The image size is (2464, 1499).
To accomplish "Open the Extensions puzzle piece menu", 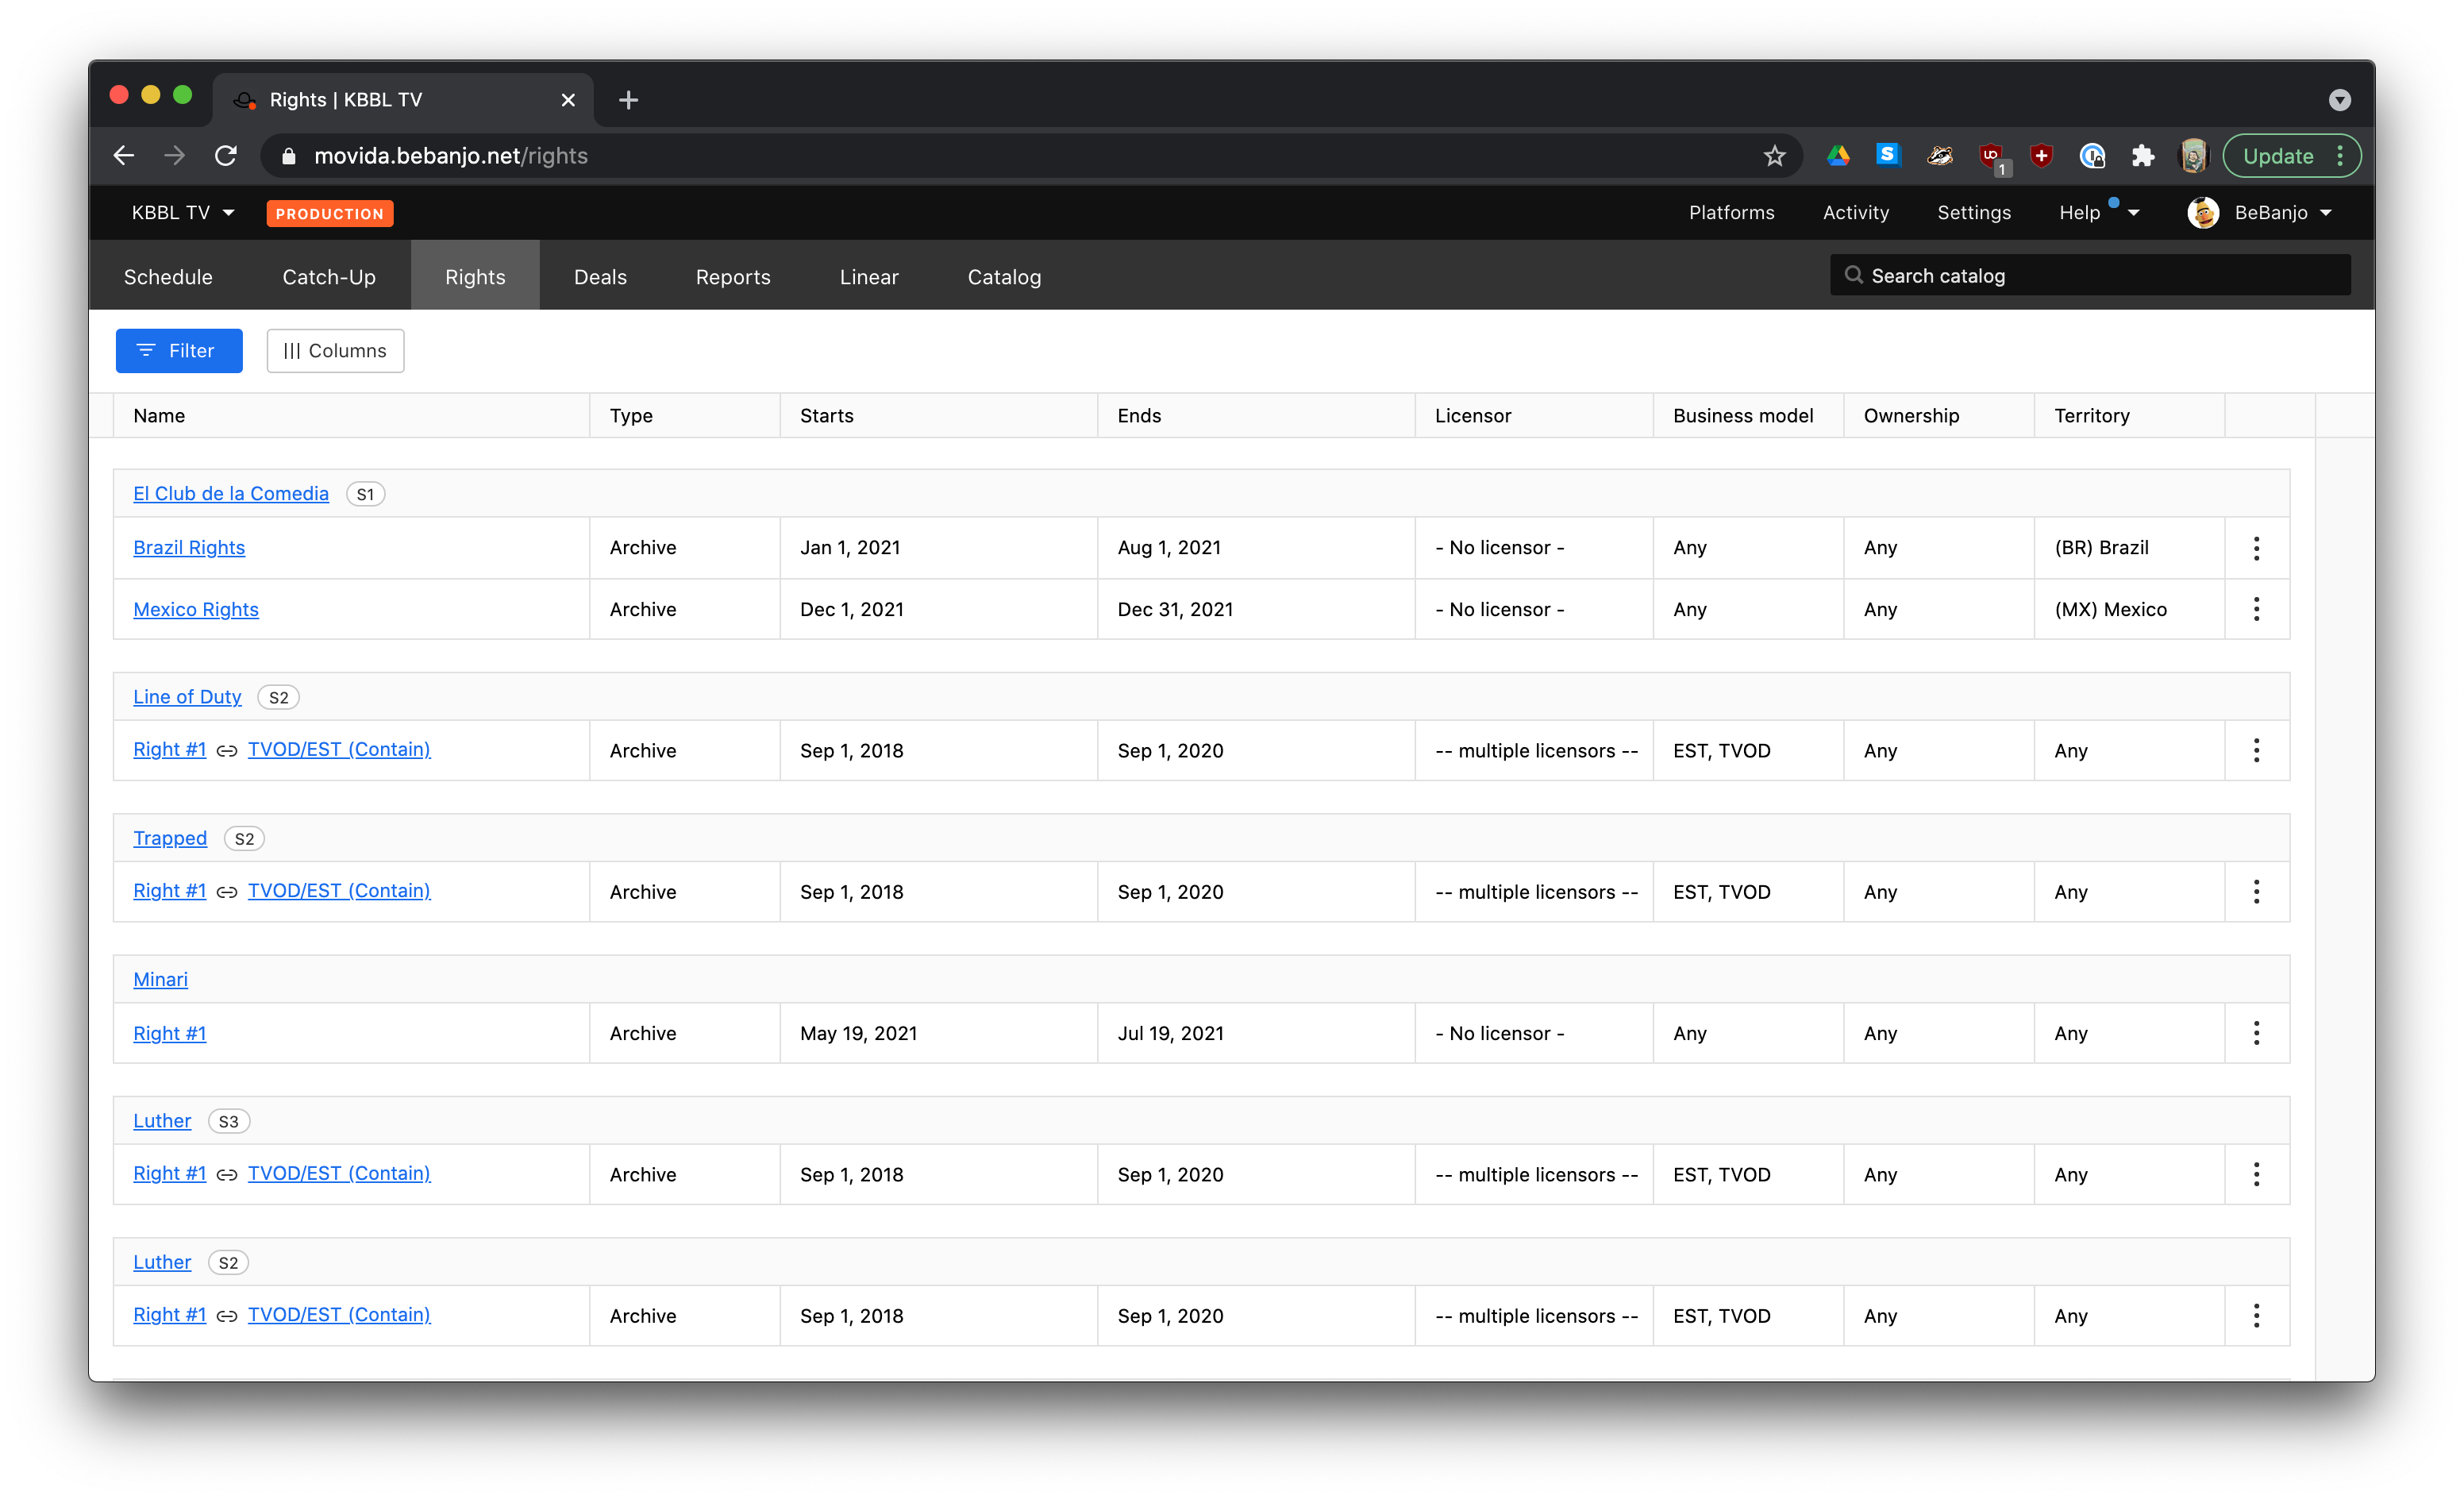I will click(2142, 156).
